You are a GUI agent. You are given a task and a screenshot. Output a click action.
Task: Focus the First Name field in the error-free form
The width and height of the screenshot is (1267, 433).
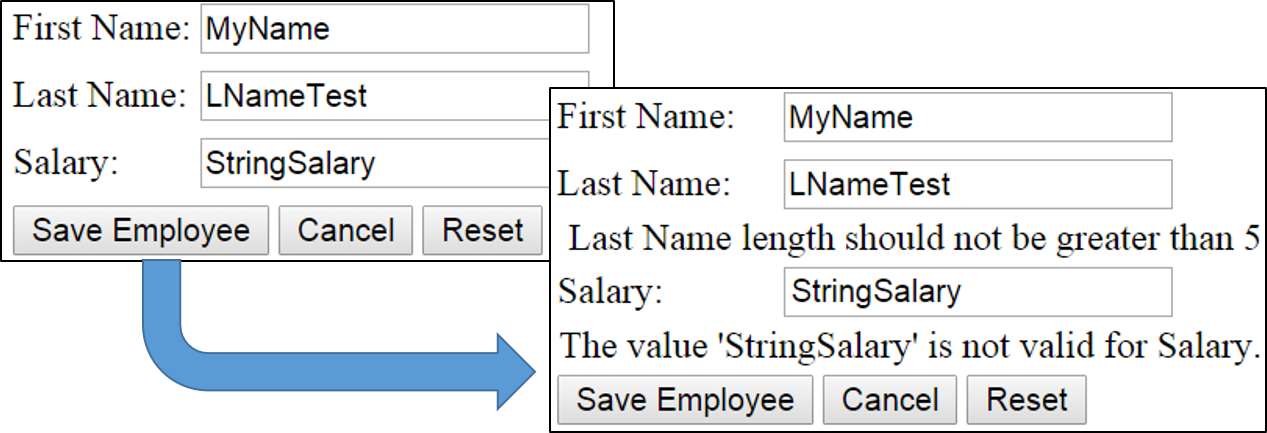tap(395, 29)
